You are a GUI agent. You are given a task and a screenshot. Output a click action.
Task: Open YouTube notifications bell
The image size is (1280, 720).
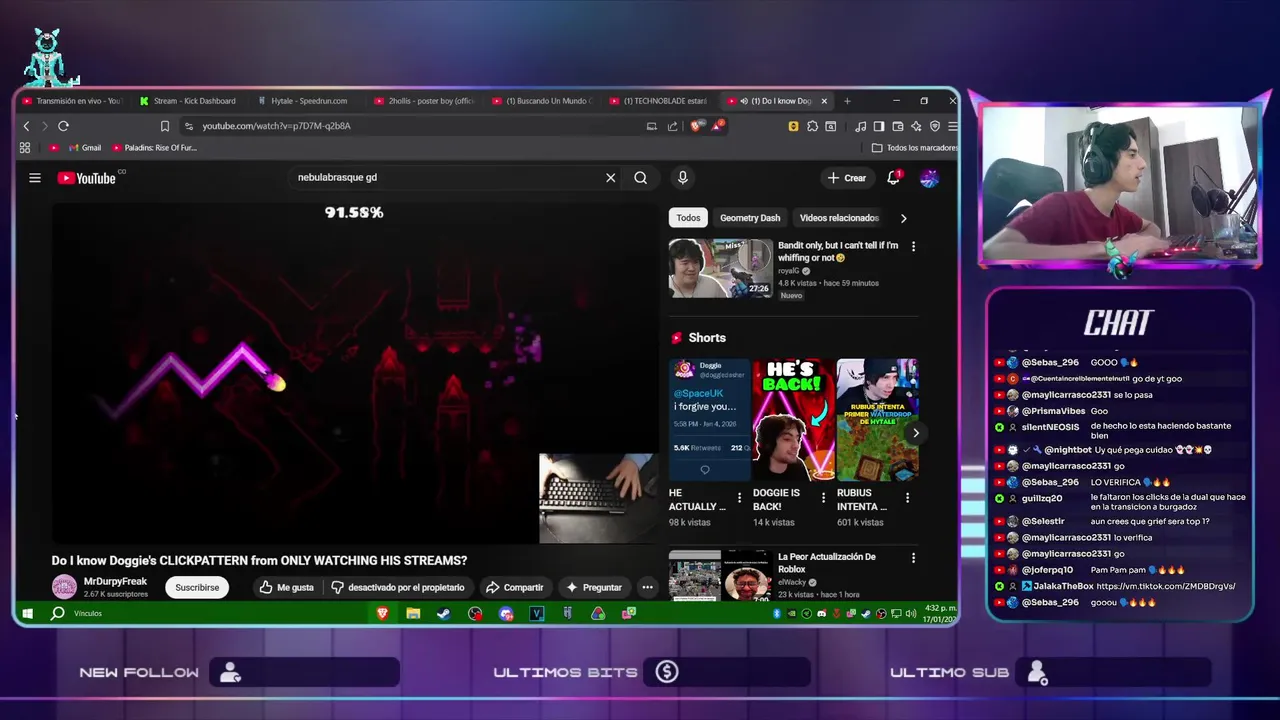894,178
